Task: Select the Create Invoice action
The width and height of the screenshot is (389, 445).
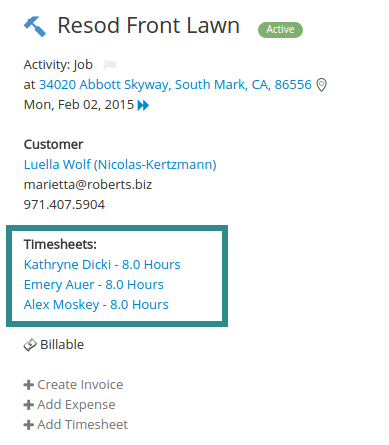Action: coord(80,385)
